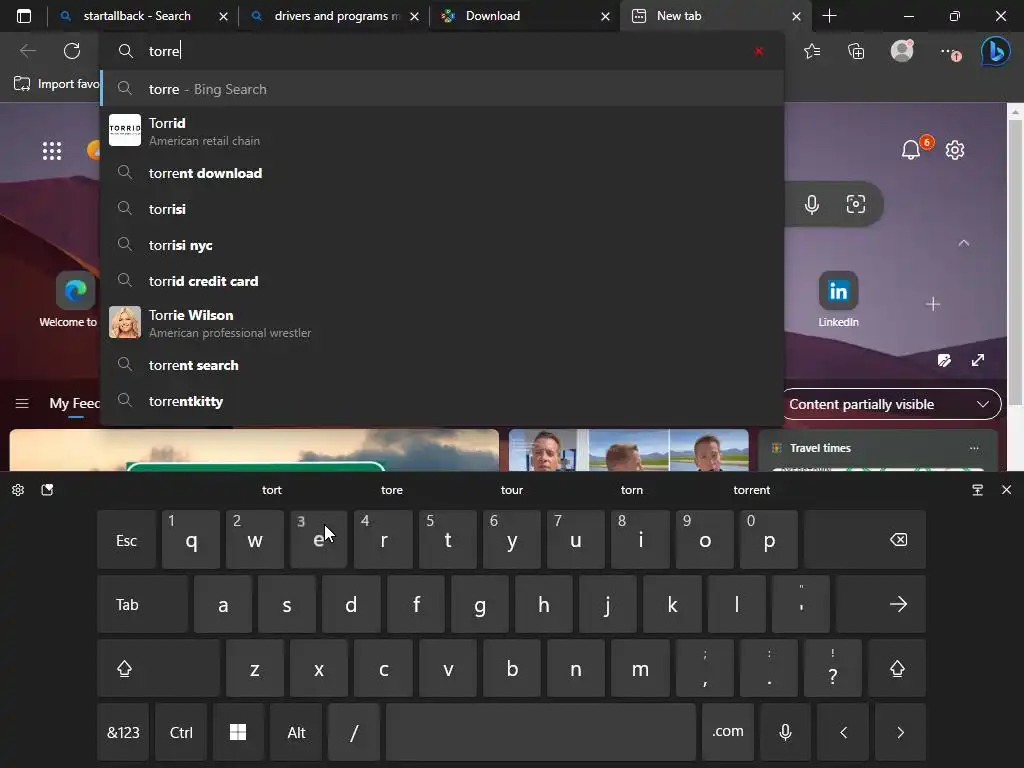Image resolution: width=1024 pixels, height=768 pixels.
Task: Tap the Windows logo key
Action: 238,732
